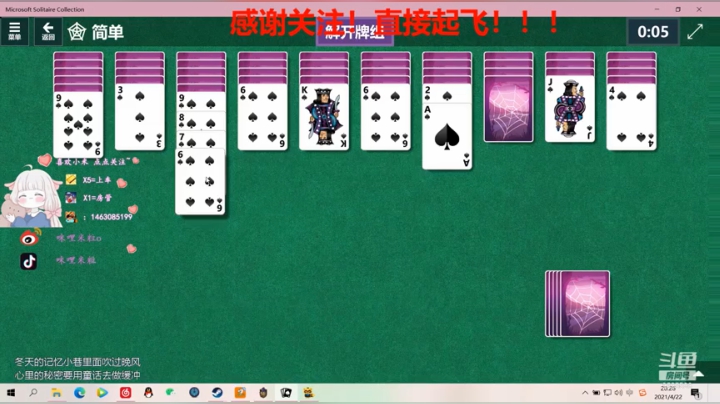Image resolution: width=720 pixels, height=404 pixels.
Task: Minimize the Solitaire Collection window
Action: 657,9
